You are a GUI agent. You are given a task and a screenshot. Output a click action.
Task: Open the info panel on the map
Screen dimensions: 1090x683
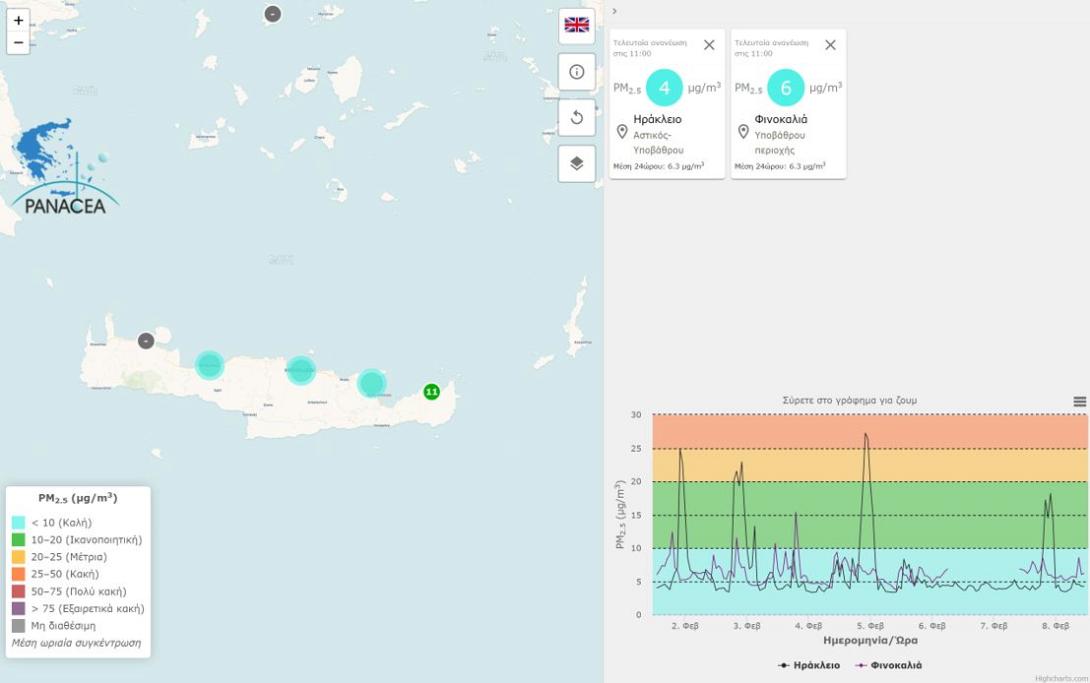(x=575, y=70)
